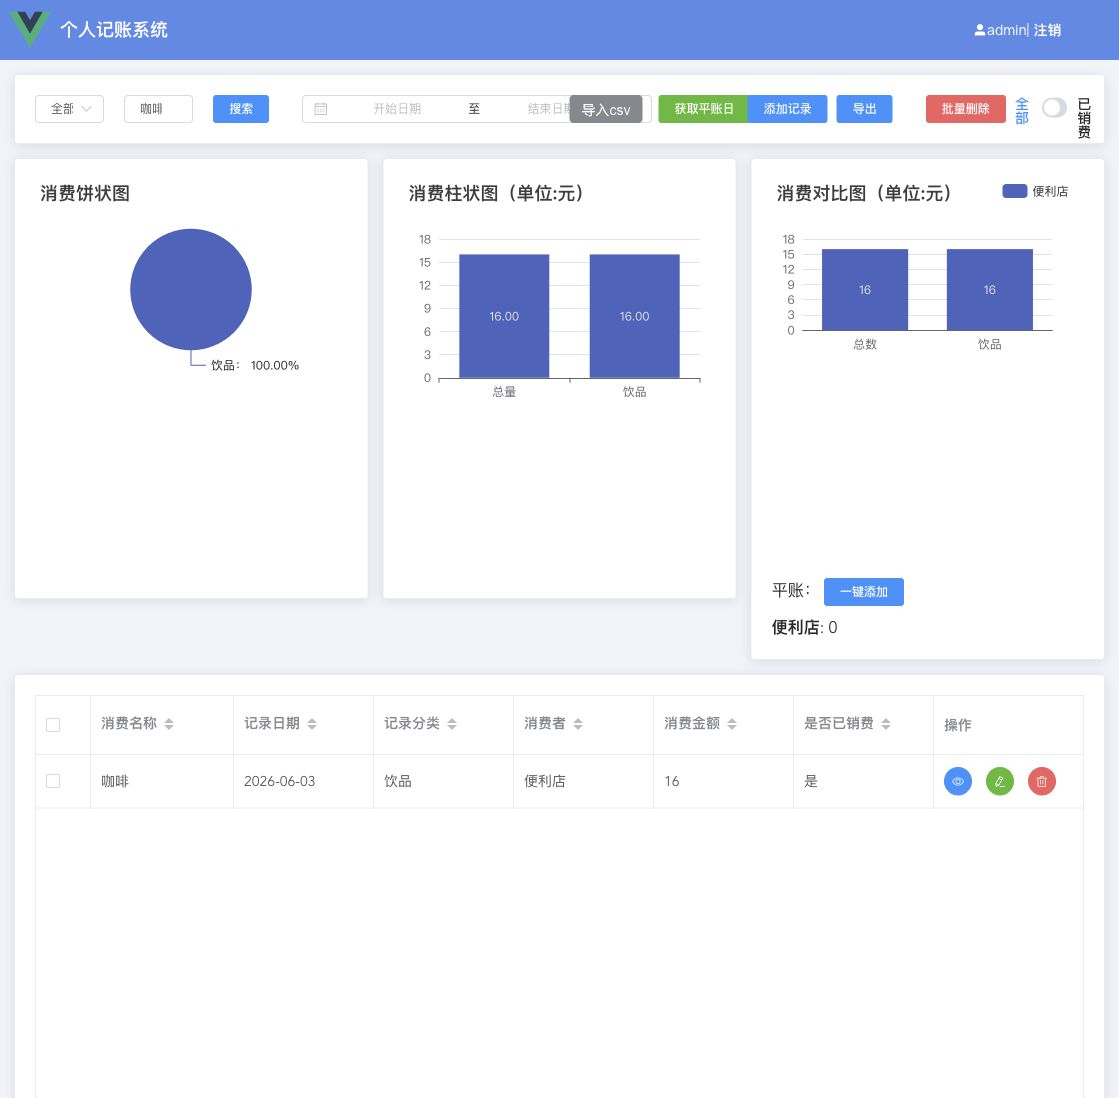Click the 导入csv button

606,110
